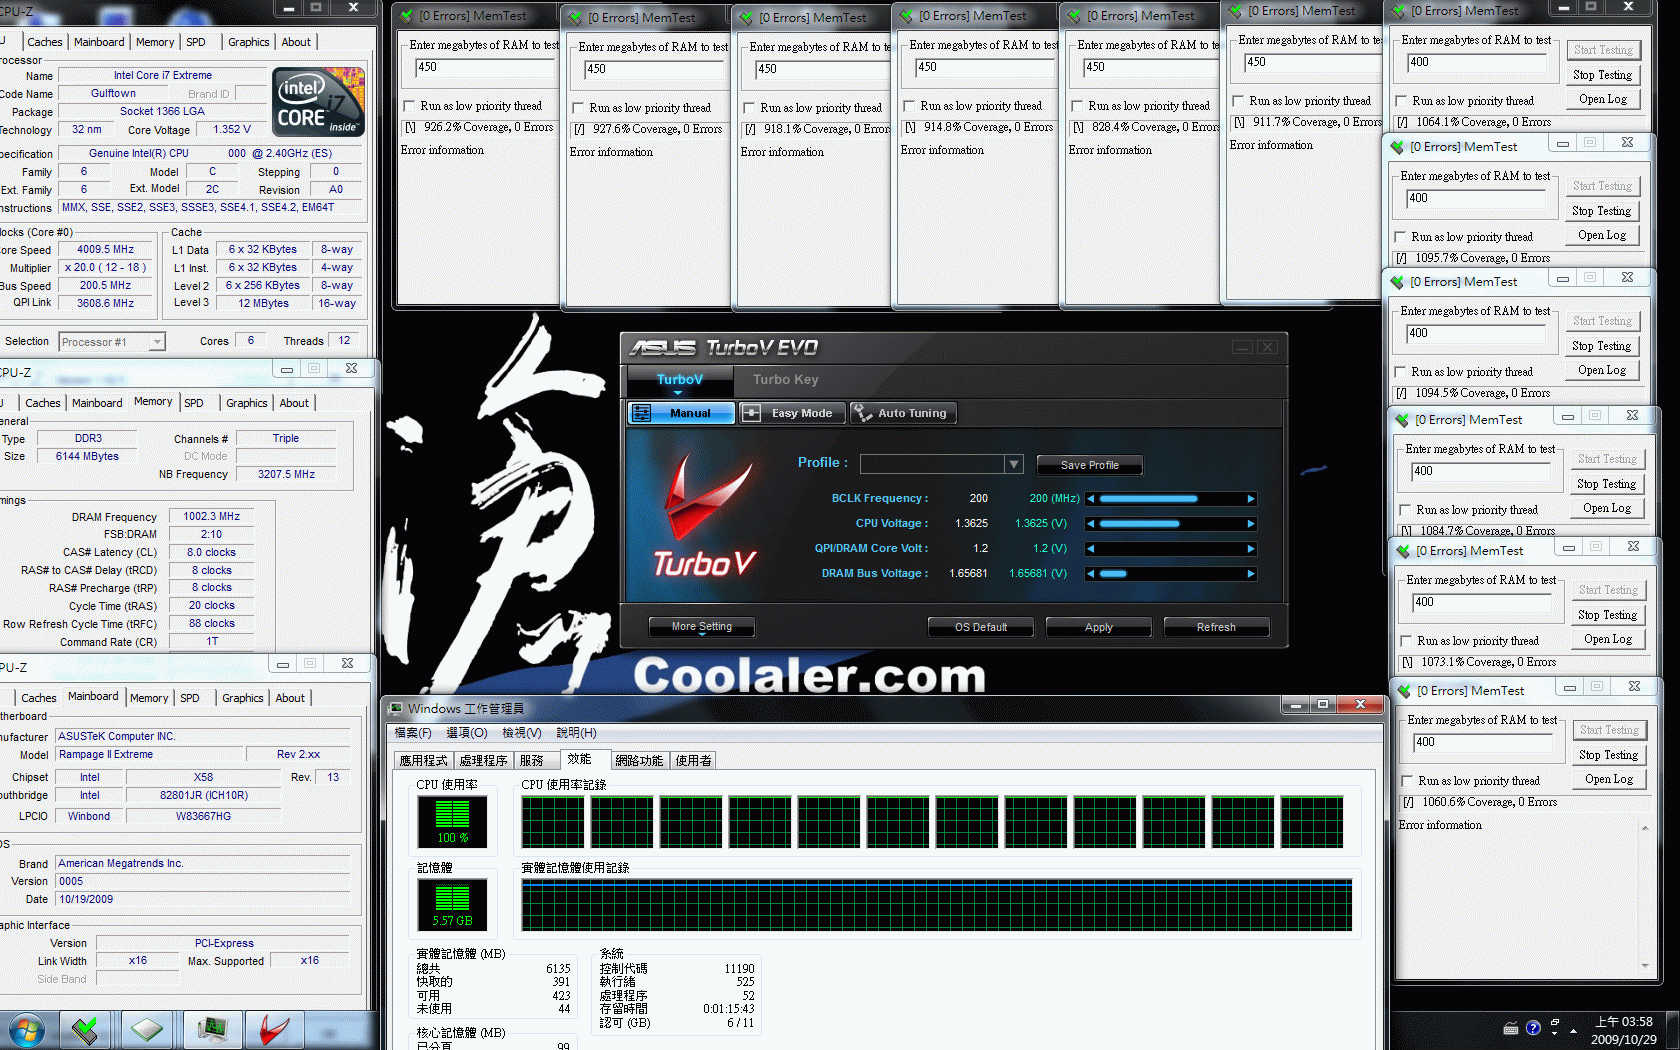The height and width of the screenshot is (1050, 1680).
Task: Click scrollbar up arrow in 1060.6% MemTest
Action: (1645, 829)
